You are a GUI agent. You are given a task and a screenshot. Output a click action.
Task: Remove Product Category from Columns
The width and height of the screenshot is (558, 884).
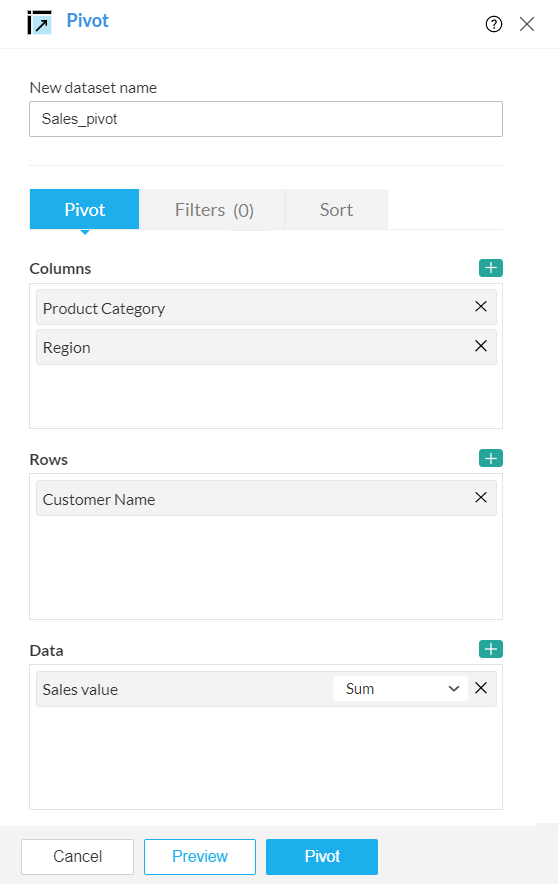click(x=481, y=306)
